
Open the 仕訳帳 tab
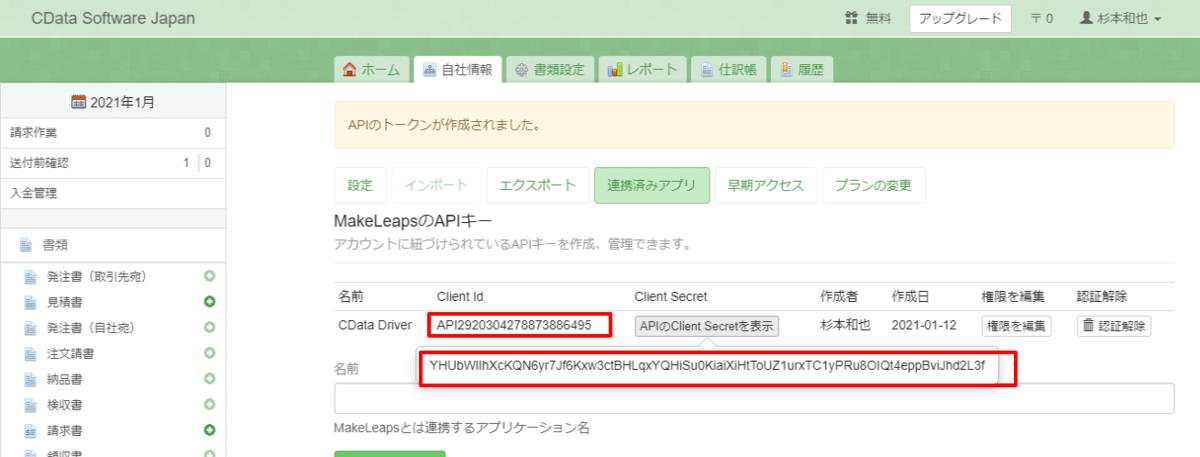click(x=728, y=70)
